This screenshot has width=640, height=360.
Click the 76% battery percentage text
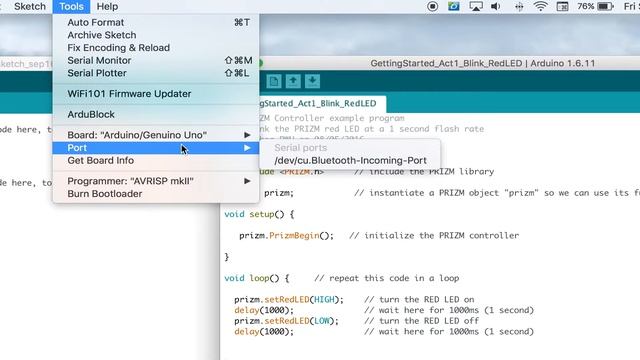(585, 7)
